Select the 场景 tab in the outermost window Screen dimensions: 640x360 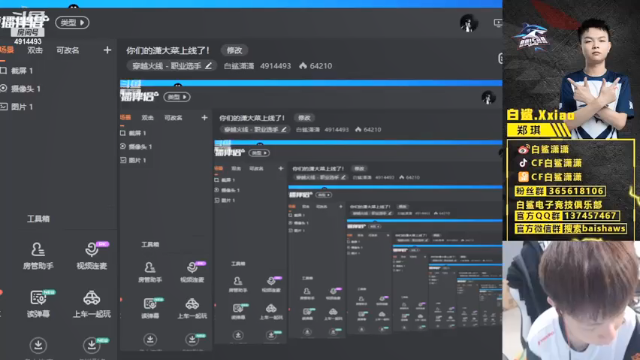coord(7,50)
